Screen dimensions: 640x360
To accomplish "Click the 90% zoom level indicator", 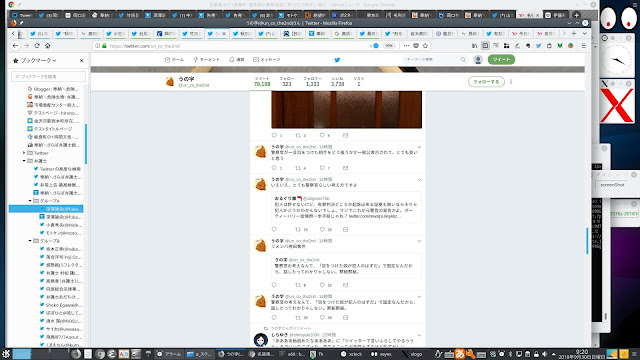I will pos(389,46).
